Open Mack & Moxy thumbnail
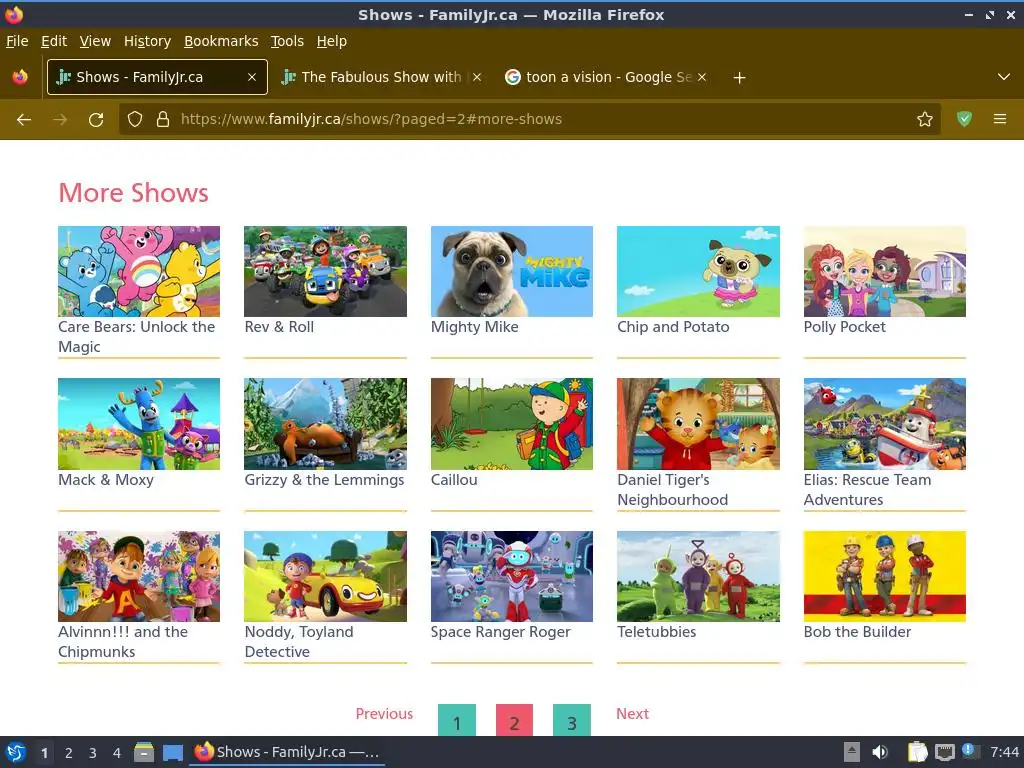Image resolution: width=1024 pixels, height=768 pixels. click(x=139, y=424)
